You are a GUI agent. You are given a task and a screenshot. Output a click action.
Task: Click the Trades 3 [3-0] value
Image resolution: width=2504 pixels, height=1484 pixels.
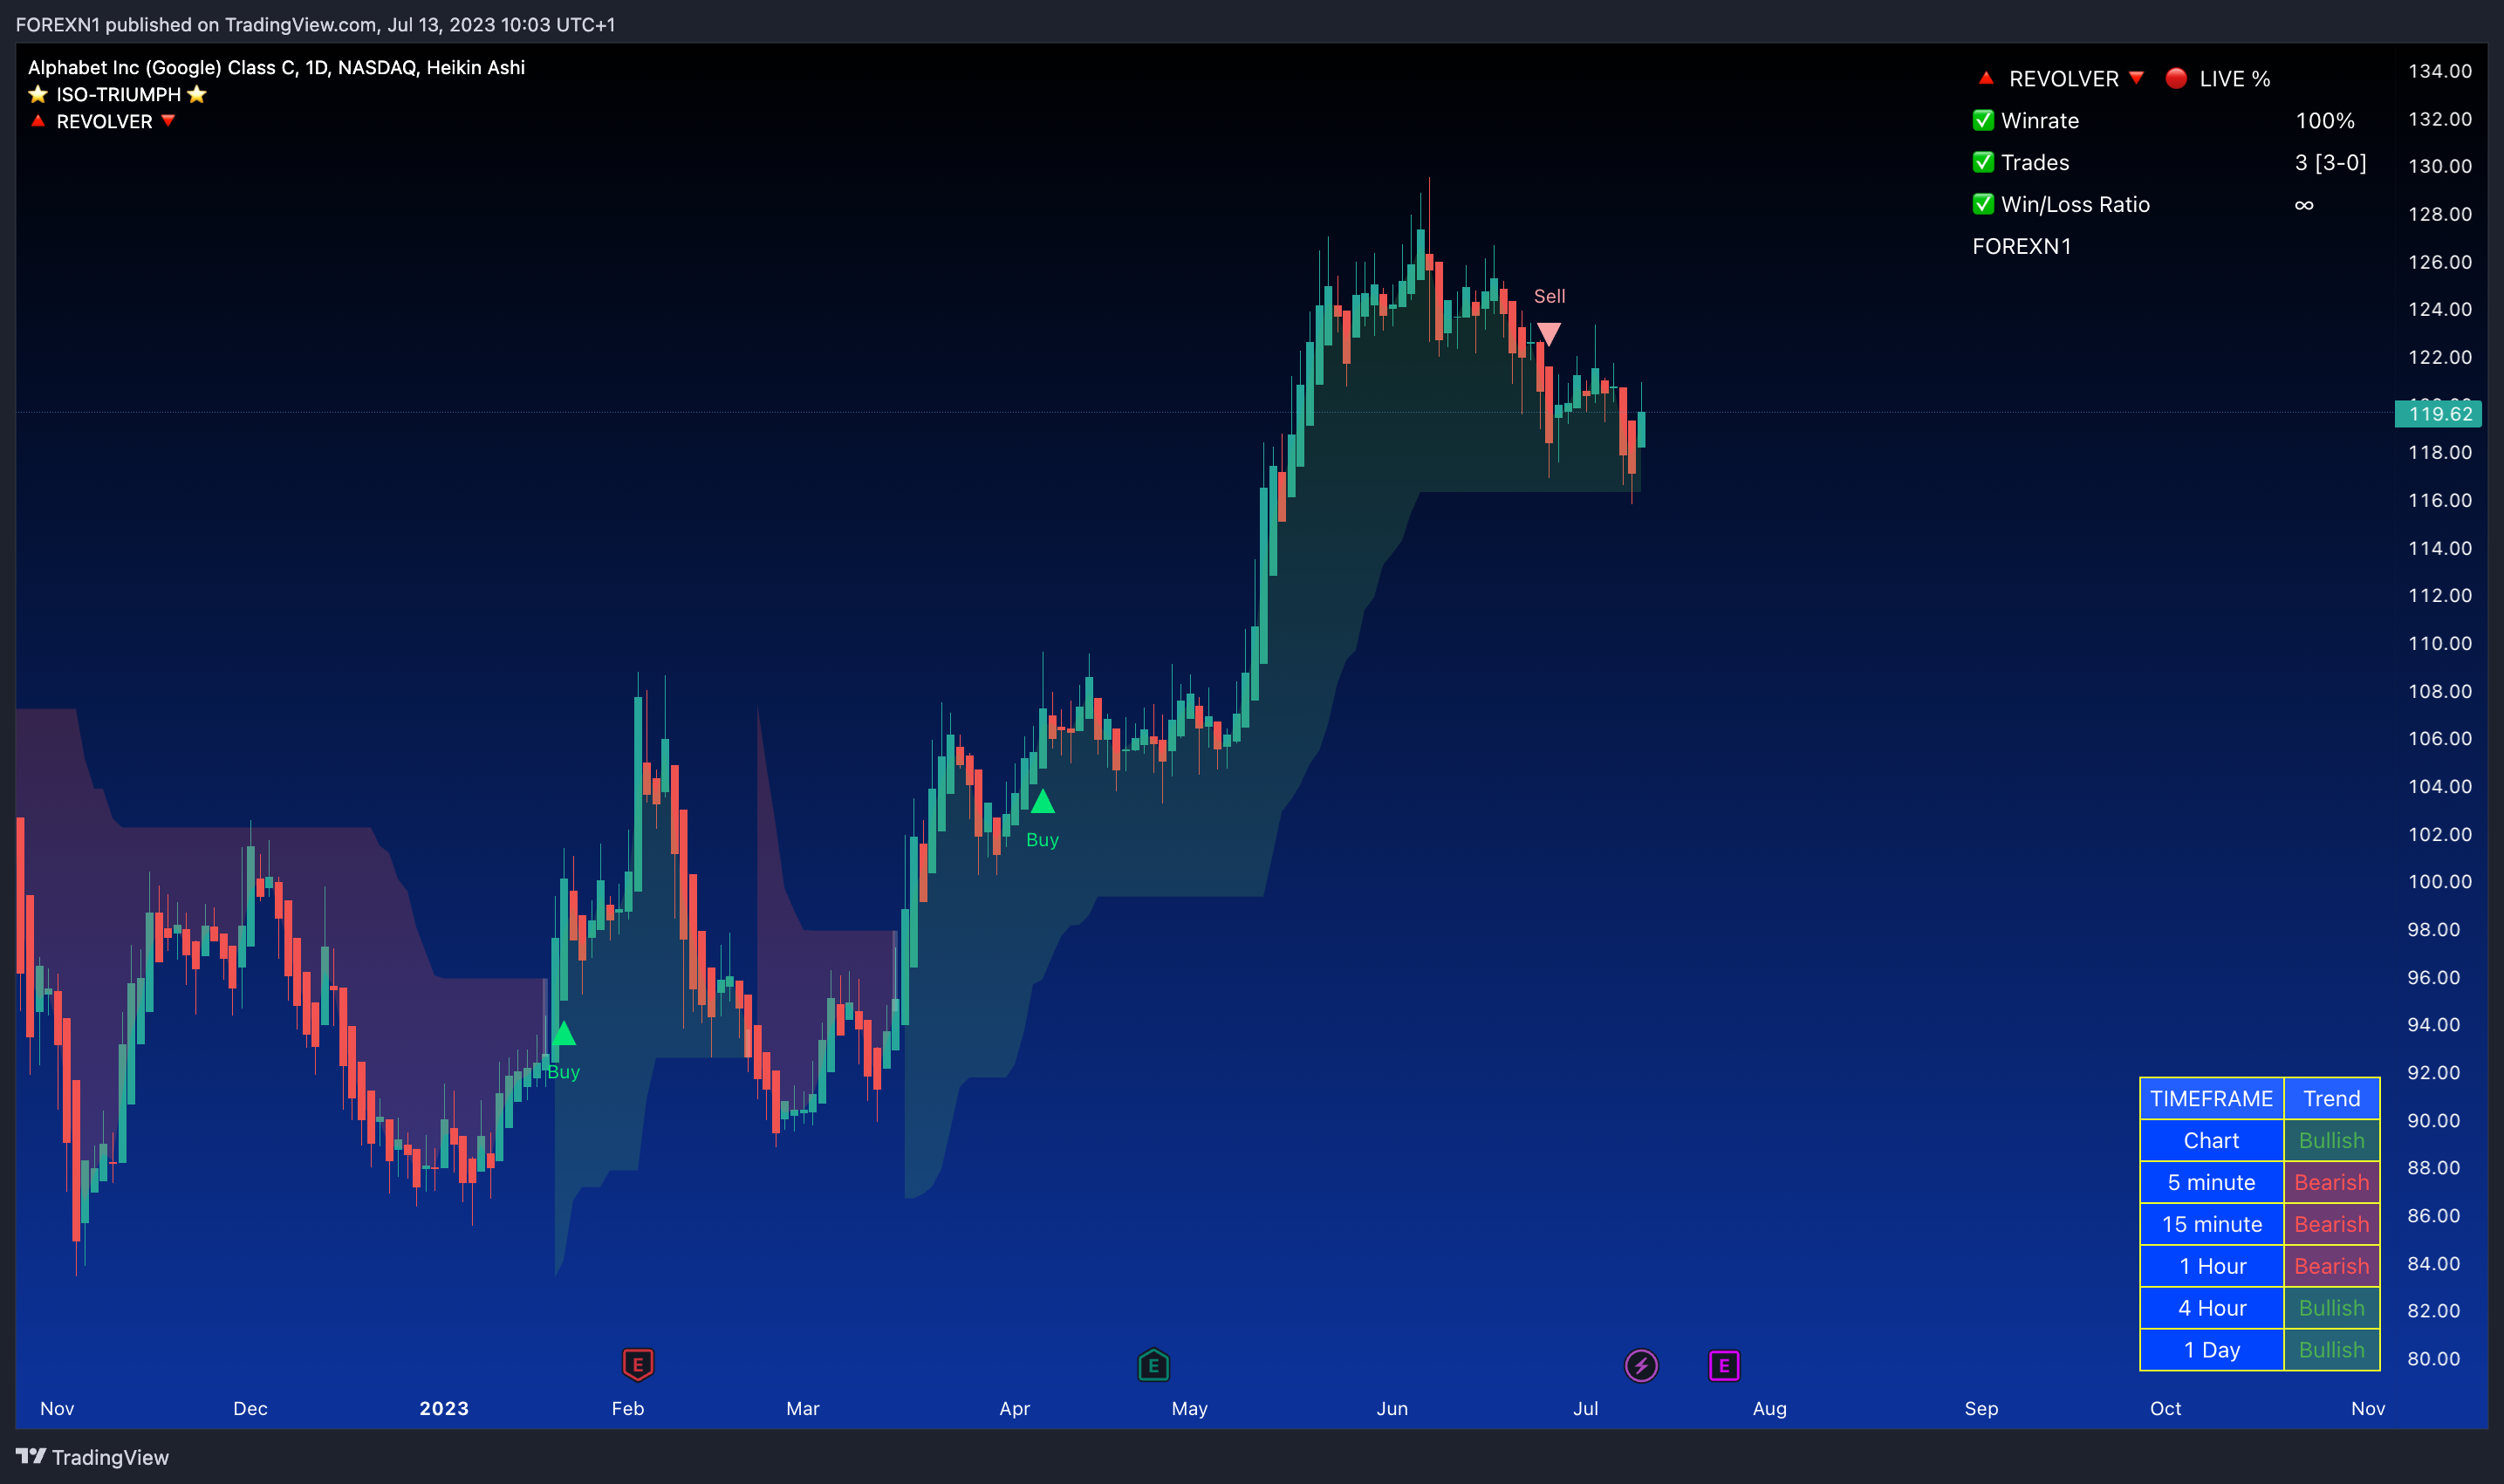click(2330, 162)
